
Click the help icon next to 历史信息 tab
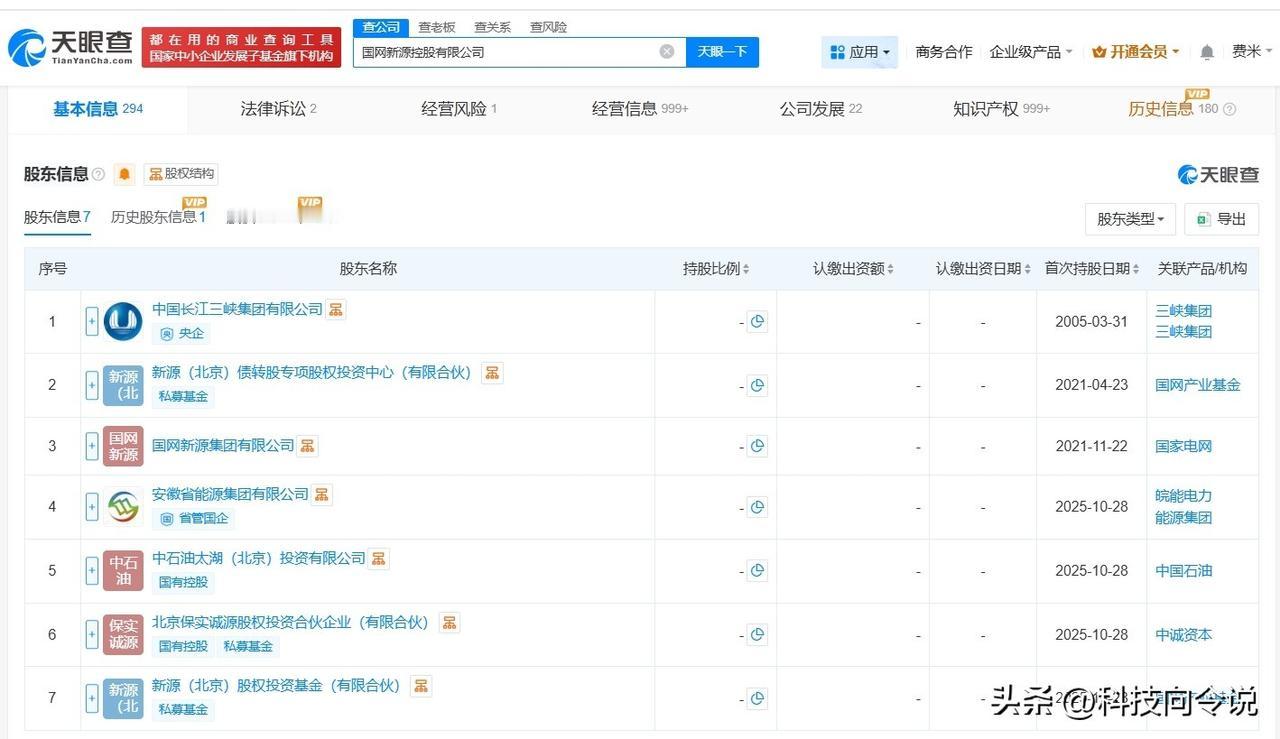coord(1229,109)
